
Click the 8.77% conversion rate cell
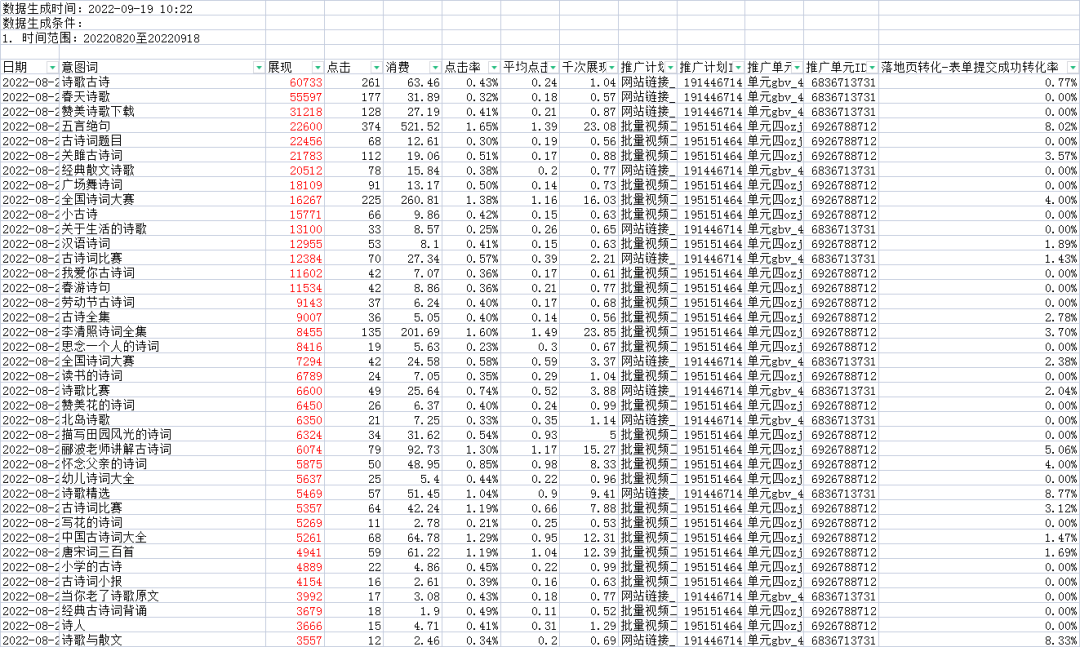[x=1060, y=494]
